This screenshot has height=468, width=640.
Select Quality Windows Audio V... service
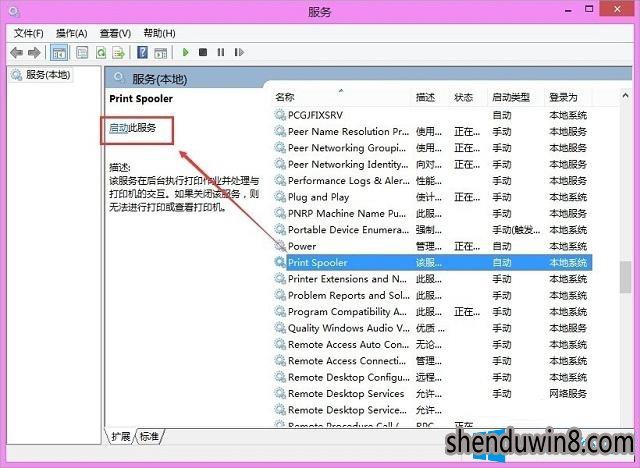[433, 328]
